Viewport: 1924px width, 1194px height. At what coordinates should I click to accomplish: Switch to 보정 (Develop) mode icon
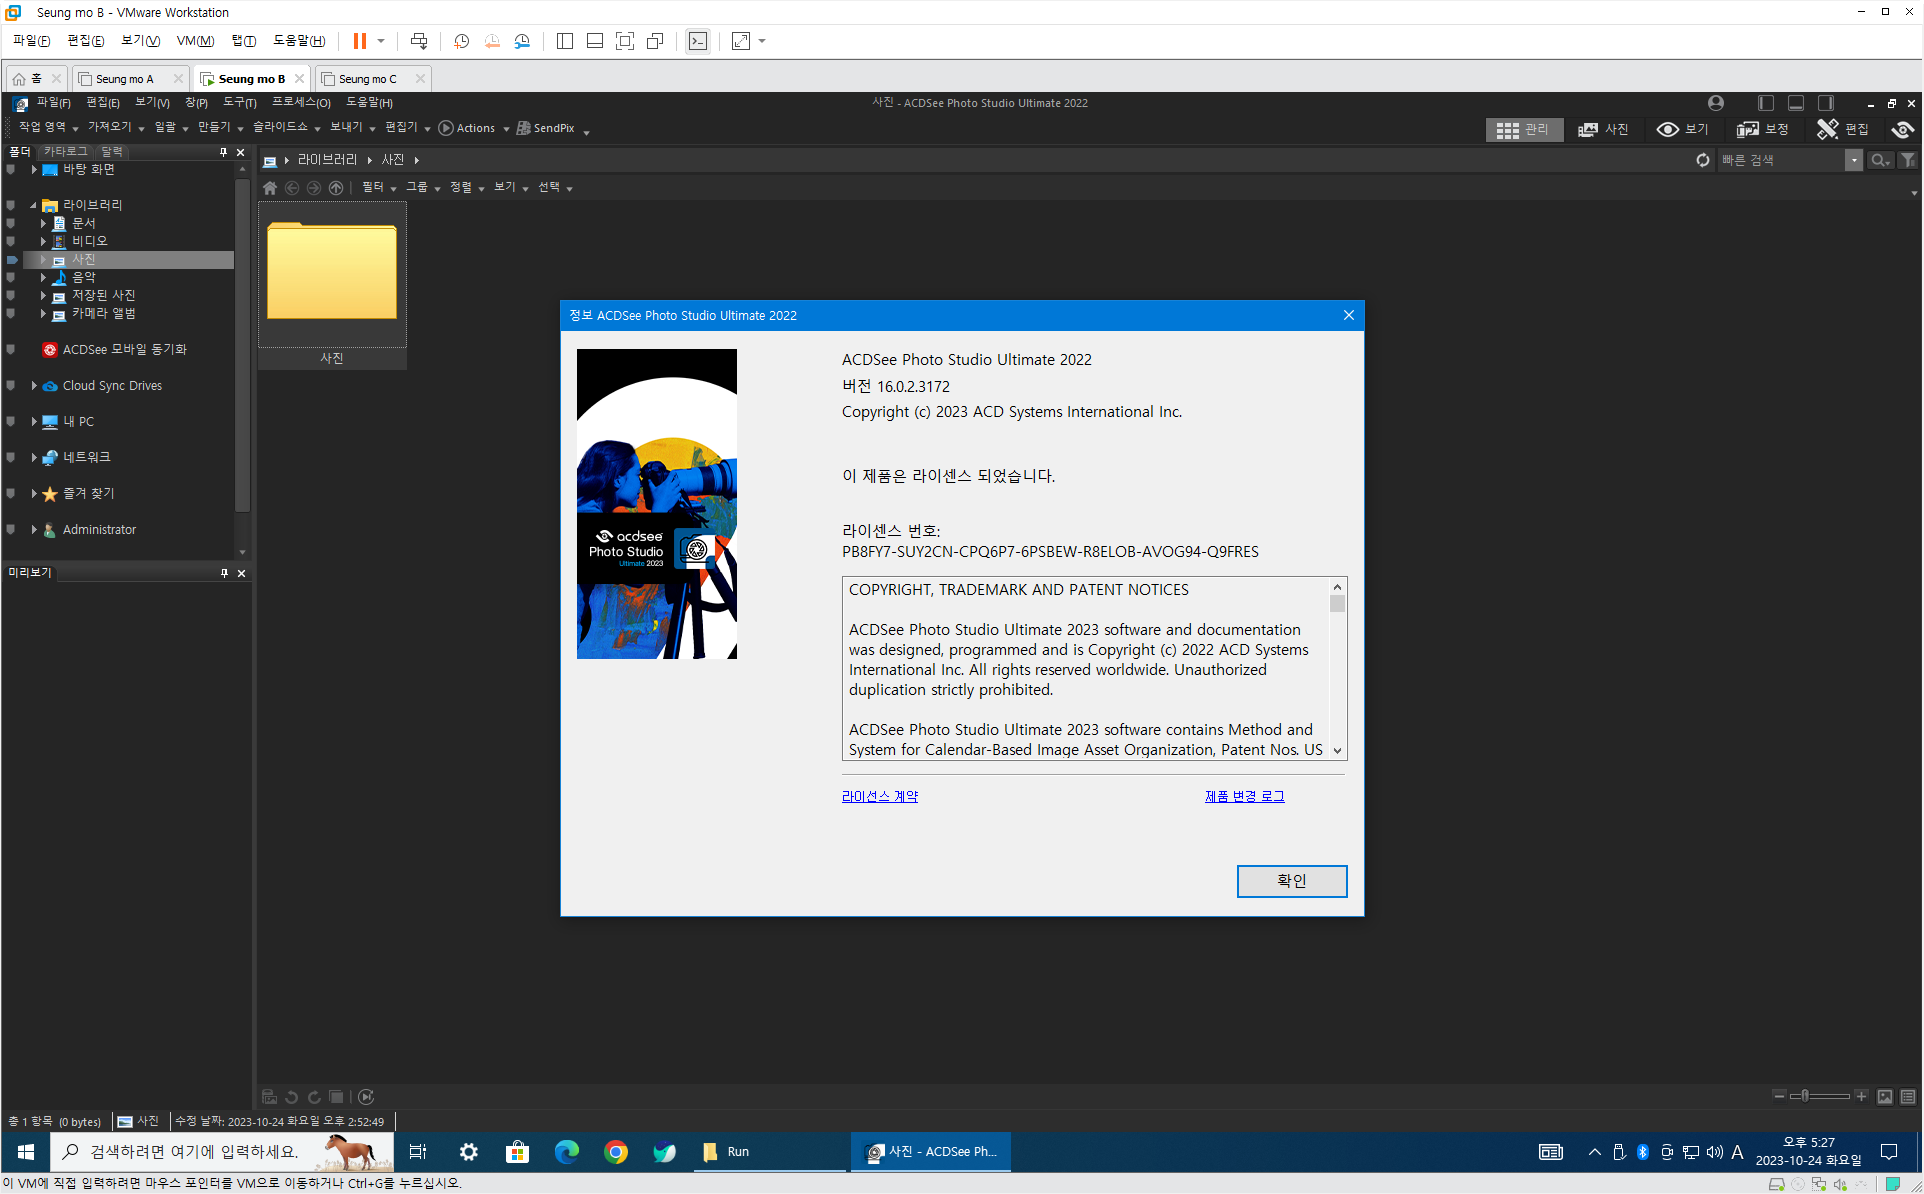point(1748,129)
